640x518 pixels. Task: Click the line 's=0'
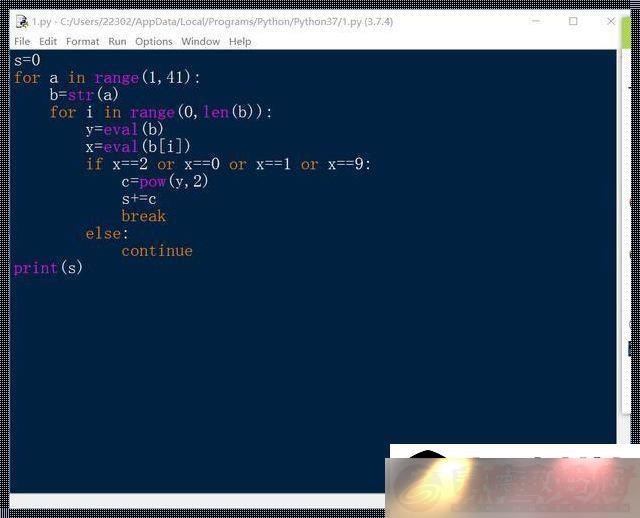tap(27, 60)
